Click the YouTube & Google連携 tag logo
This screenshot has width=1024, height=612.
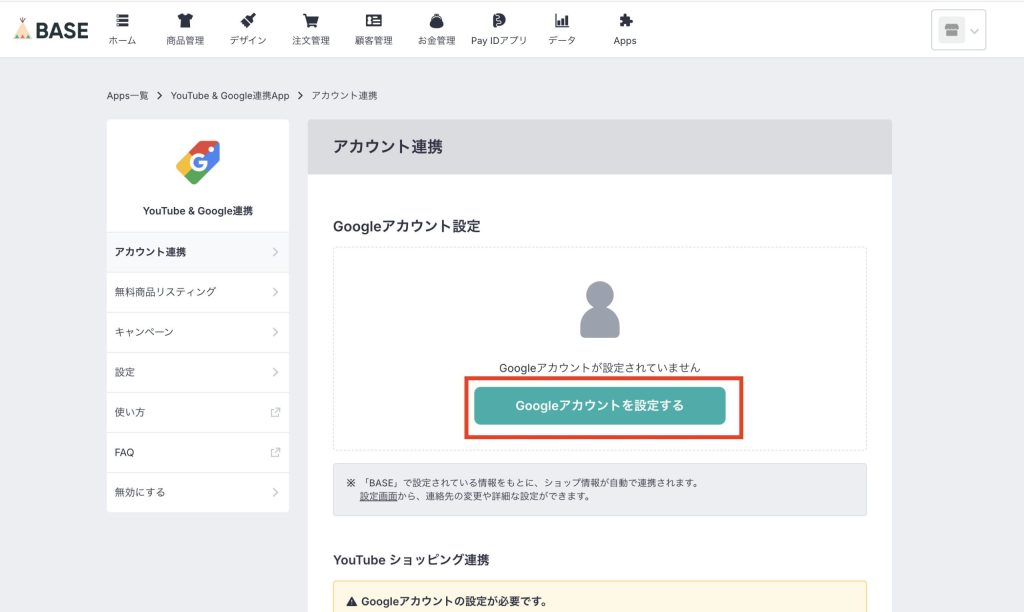click(198, 162)
